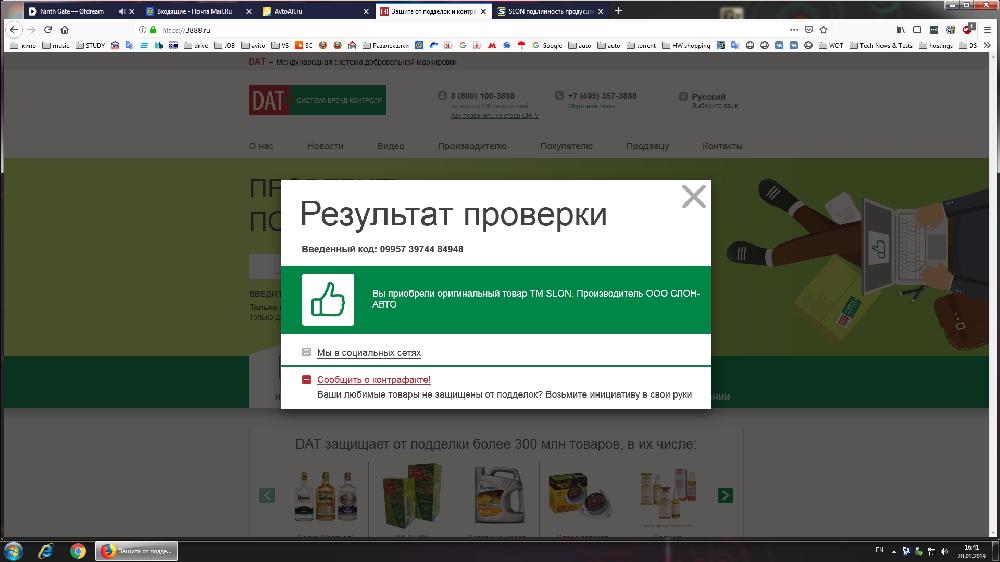
Task: Show next products with right carousel arrow
Action: pos(725,496)
